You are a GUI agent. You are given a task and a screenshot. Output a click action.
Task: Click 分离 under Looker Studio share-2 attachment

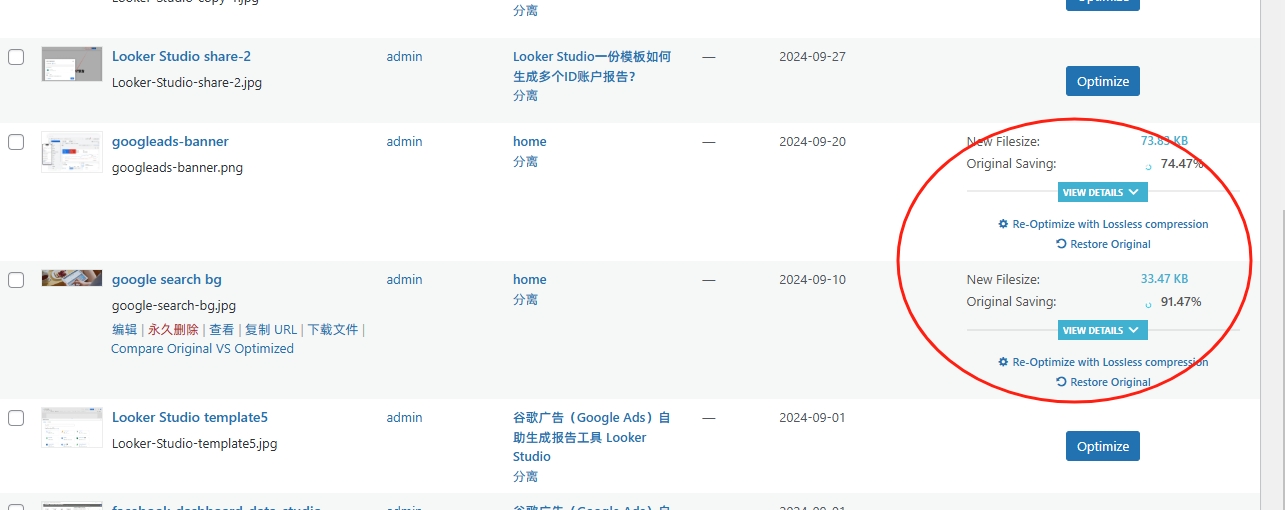pos(525,96)
